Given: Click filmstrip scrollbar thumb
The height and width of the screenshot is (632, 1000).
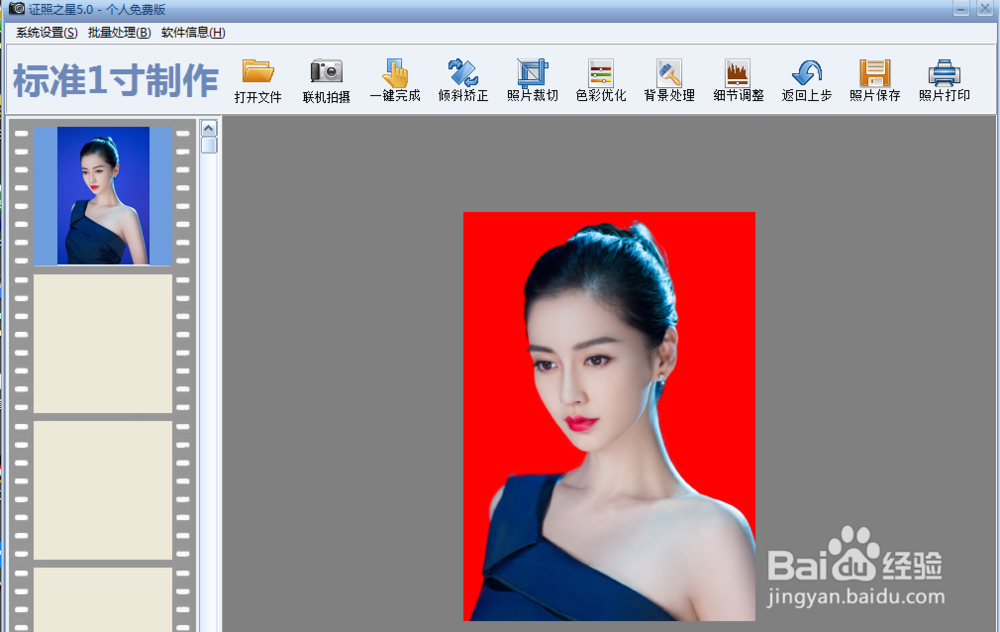Looking at the screenshot, I should point(209,145).
